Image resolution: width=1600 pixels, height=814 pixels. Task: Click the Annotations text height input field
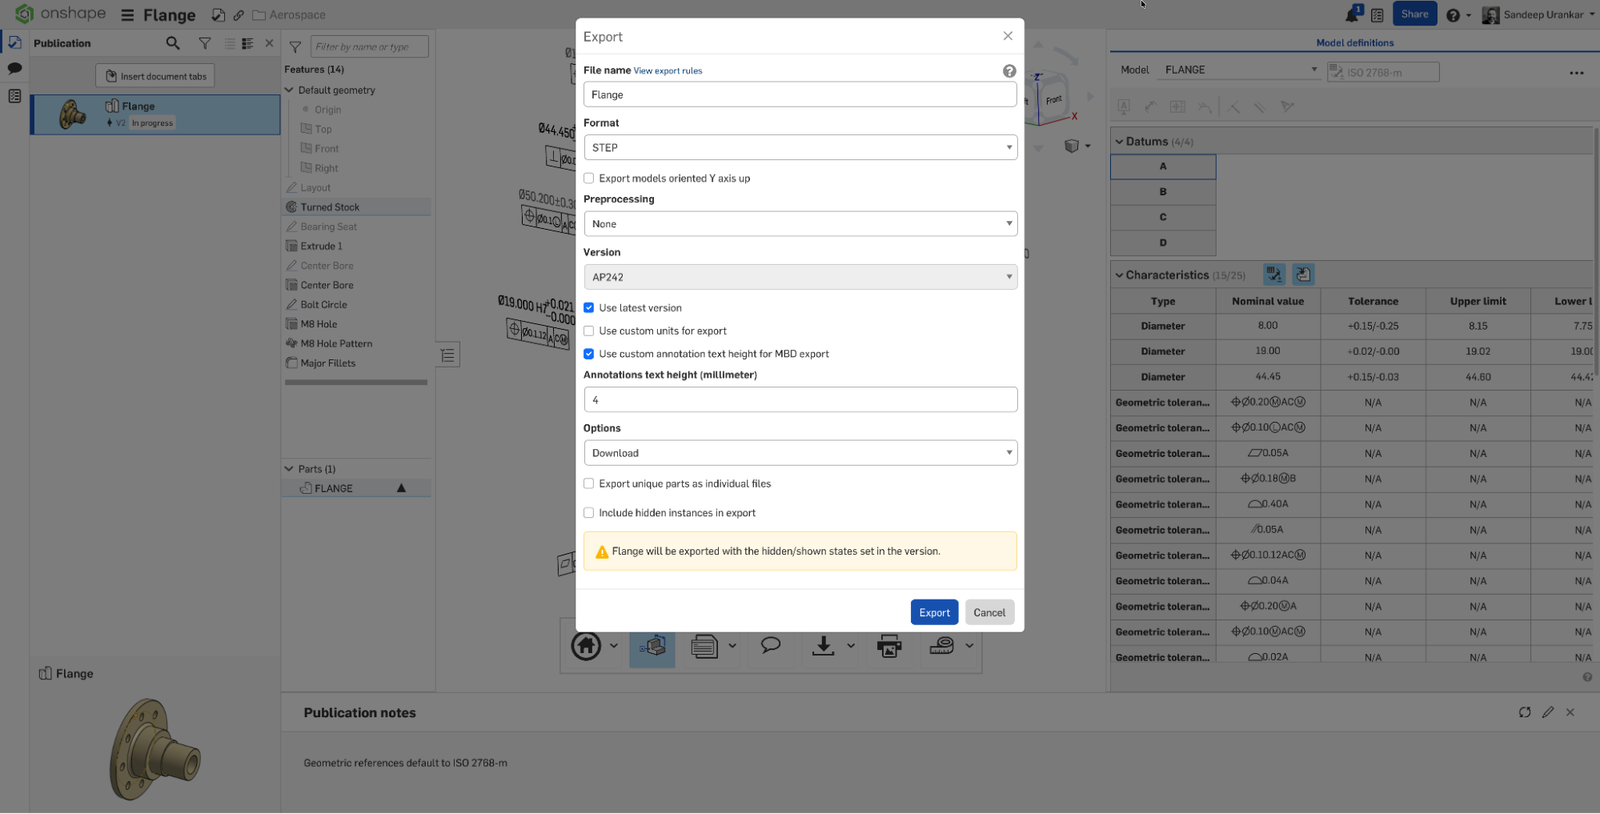pos(800,400)
